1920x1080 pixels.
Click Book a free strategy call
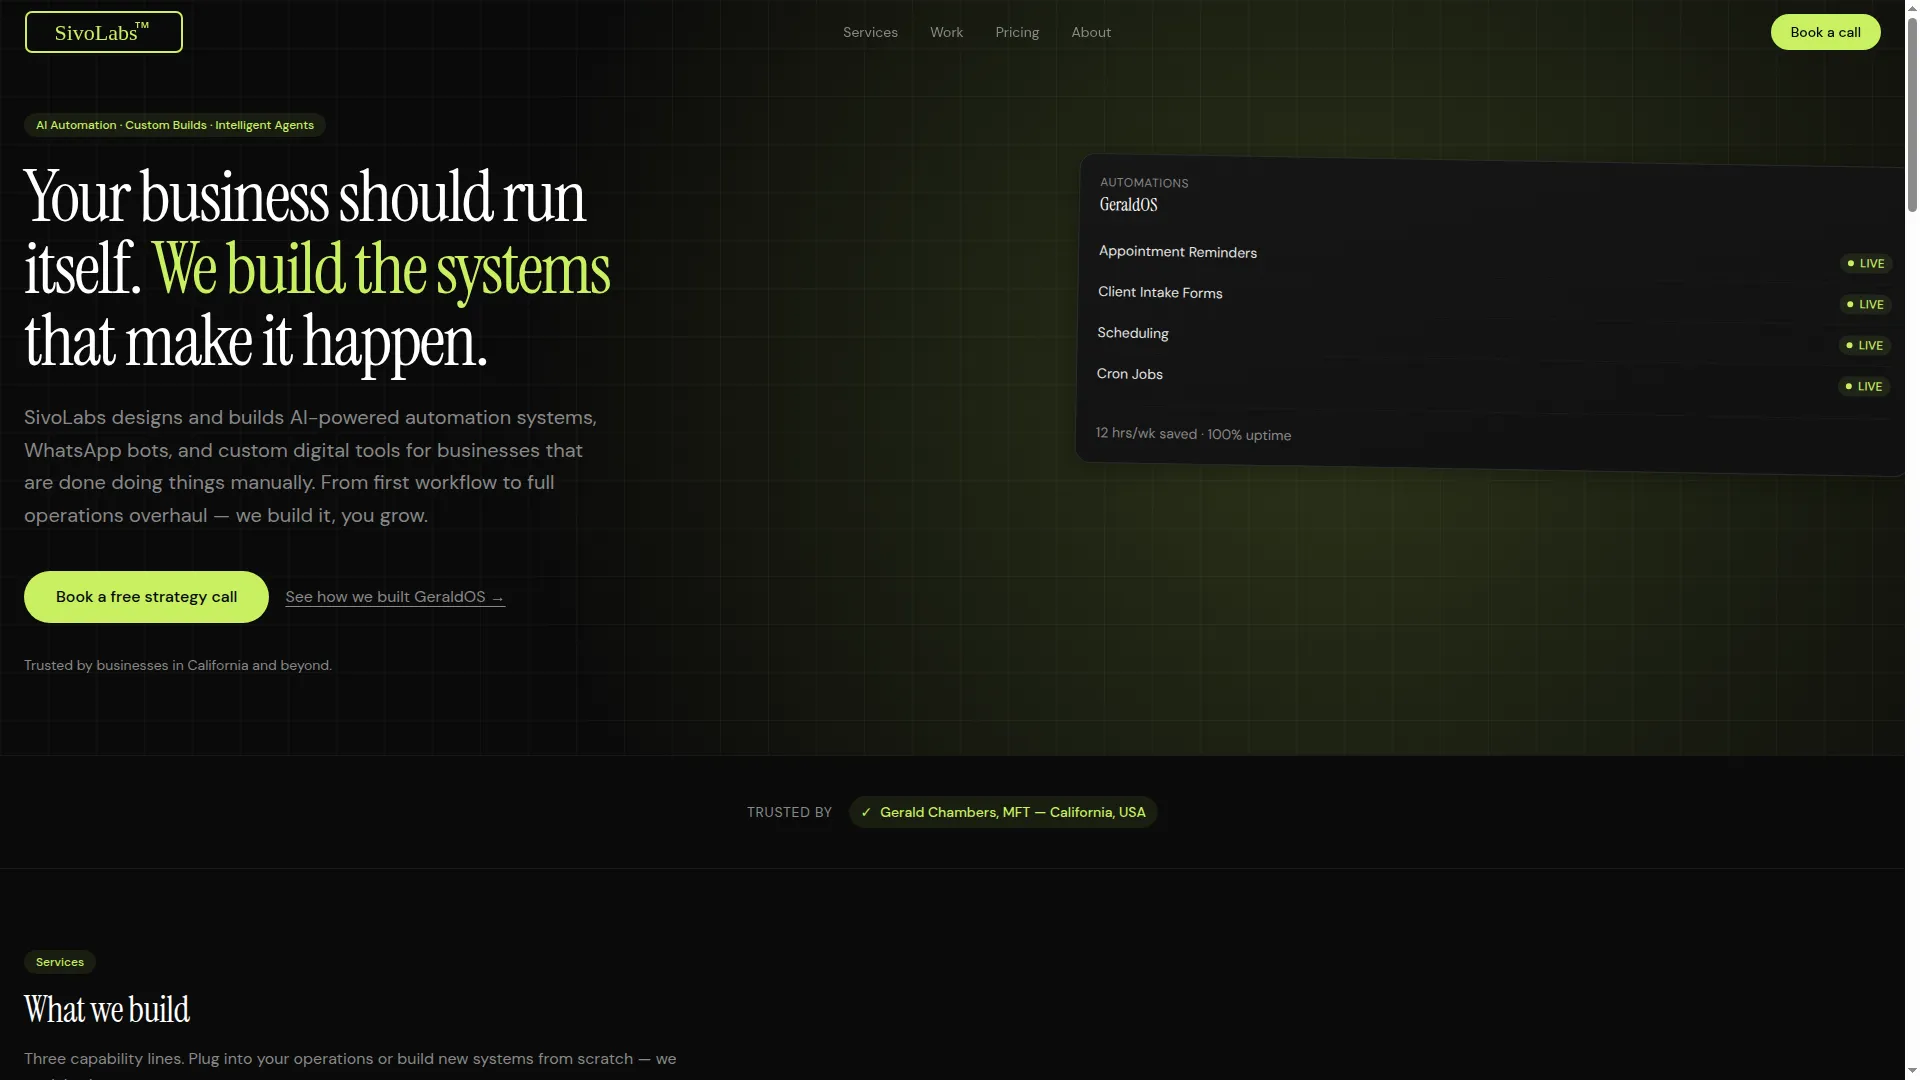[x=146, y=597]
